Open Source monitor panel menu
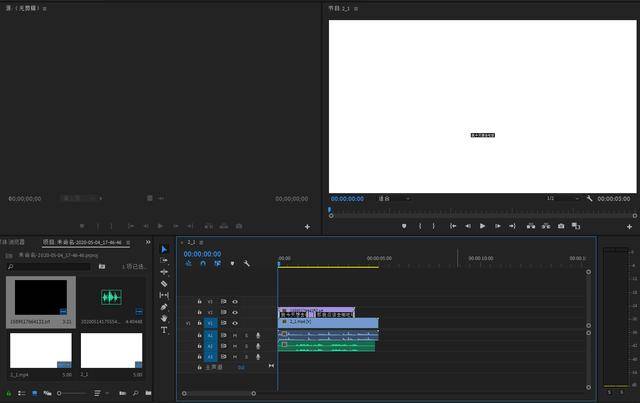Screen dimensions: 640x403 point(44,9)
